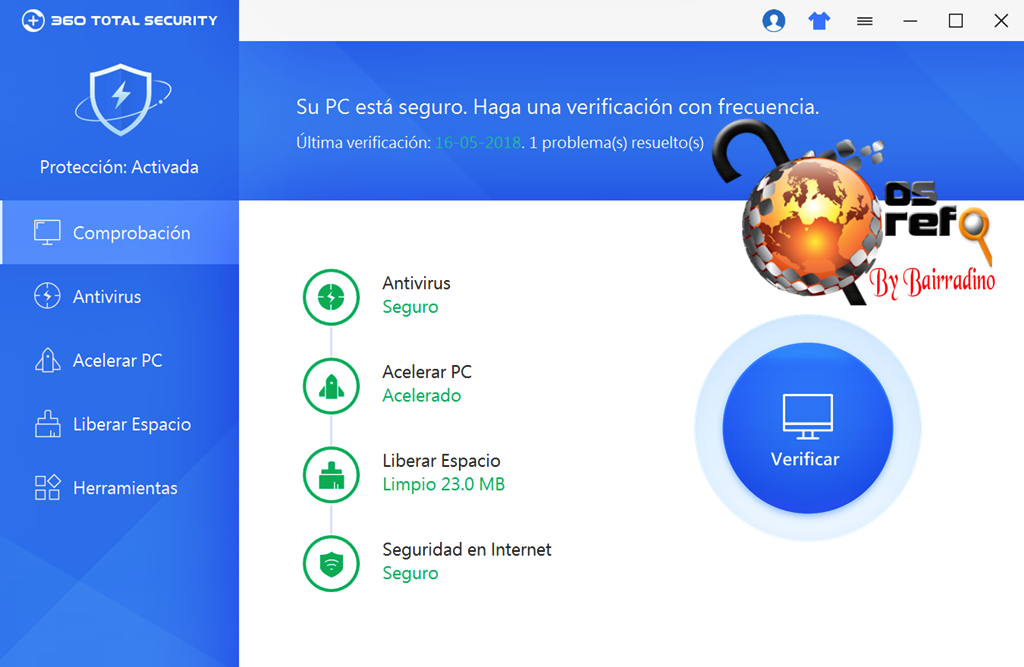This screenshot has width=1024, height=667.
Task: Select the Comprobación sidebar tab
Action: (120, 233)
